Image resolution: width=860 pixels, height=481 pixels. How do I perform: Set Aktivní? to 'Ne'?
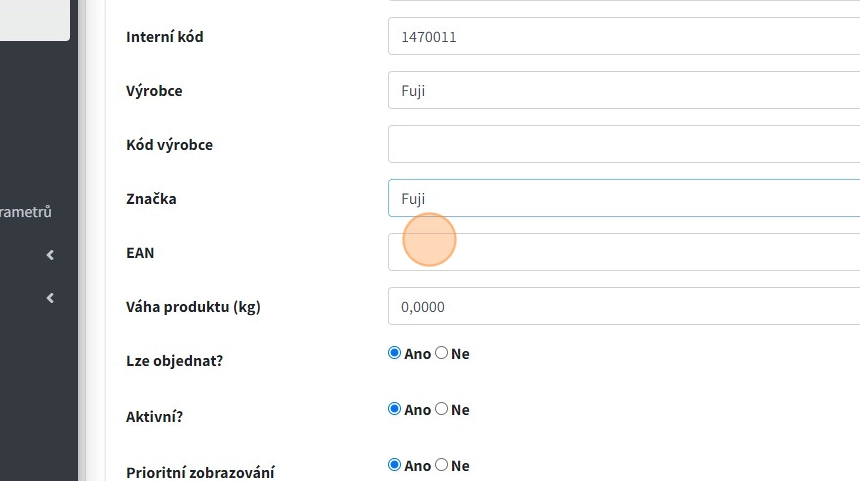click(x=442, y=409)
